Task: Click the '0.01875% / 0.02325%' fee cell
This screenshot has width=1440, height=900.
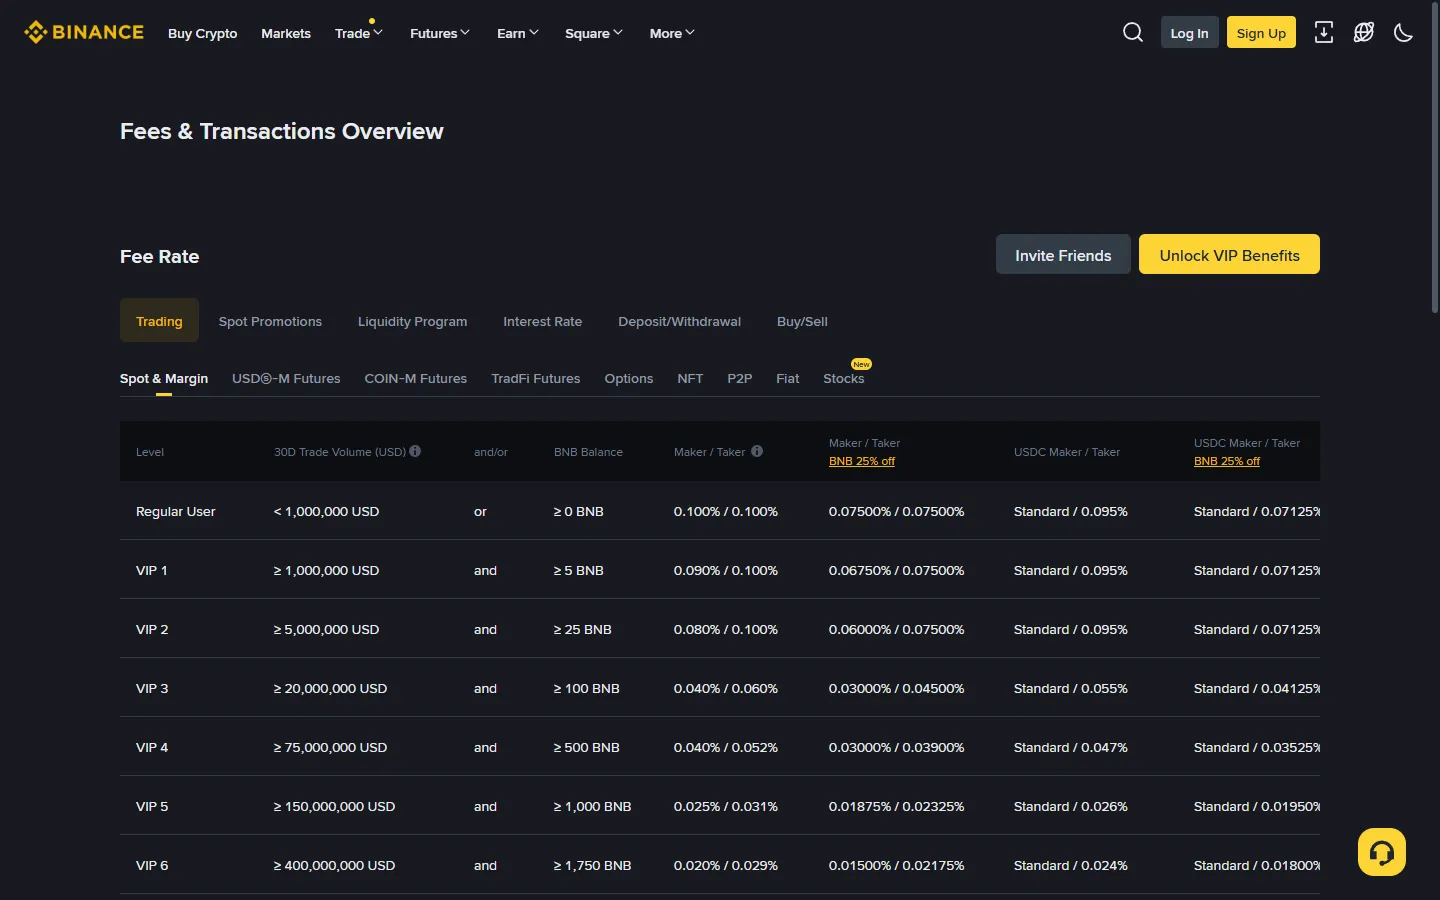Action: 897,806
